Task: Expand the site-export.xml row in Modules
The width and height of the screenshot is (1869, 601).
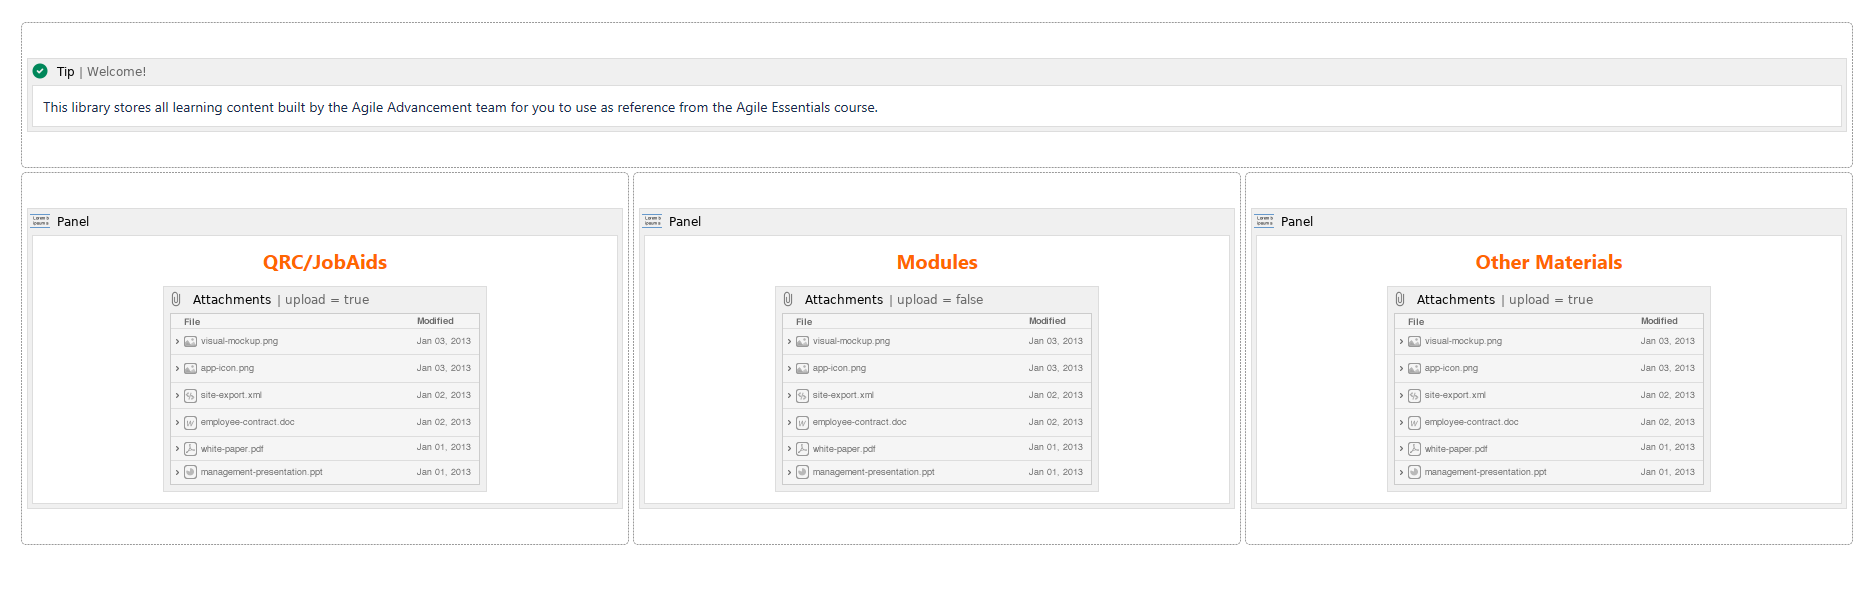Action: coord(789,396)
